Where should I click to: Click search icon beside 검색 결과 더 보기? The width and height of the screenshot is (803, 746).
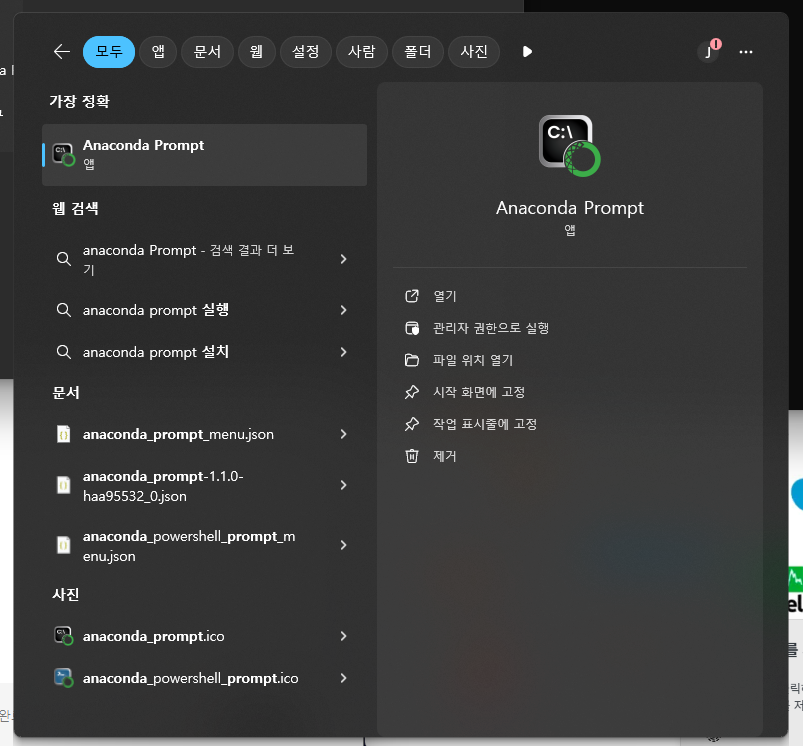64,259
